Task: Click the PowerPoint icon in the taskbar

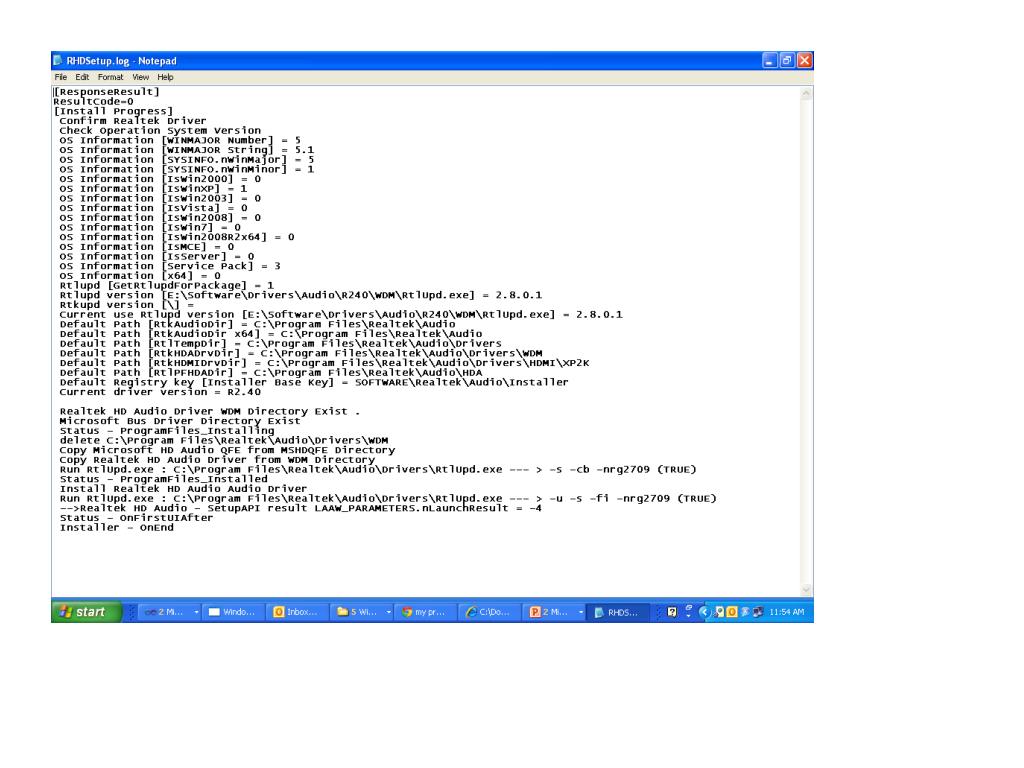Action: [x=535, y=612]
